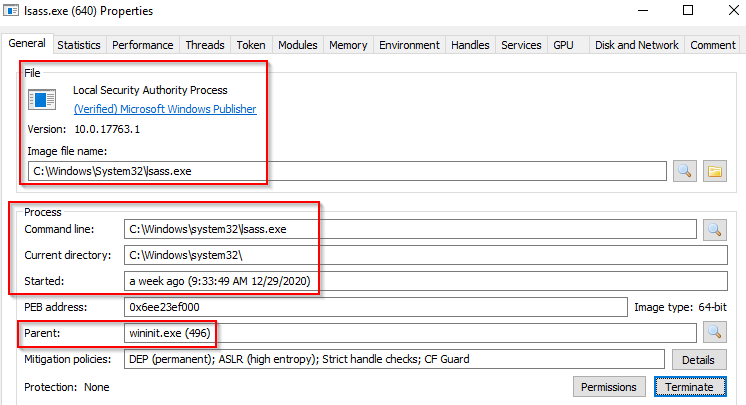Open the Handles tab

coord(470,45)
